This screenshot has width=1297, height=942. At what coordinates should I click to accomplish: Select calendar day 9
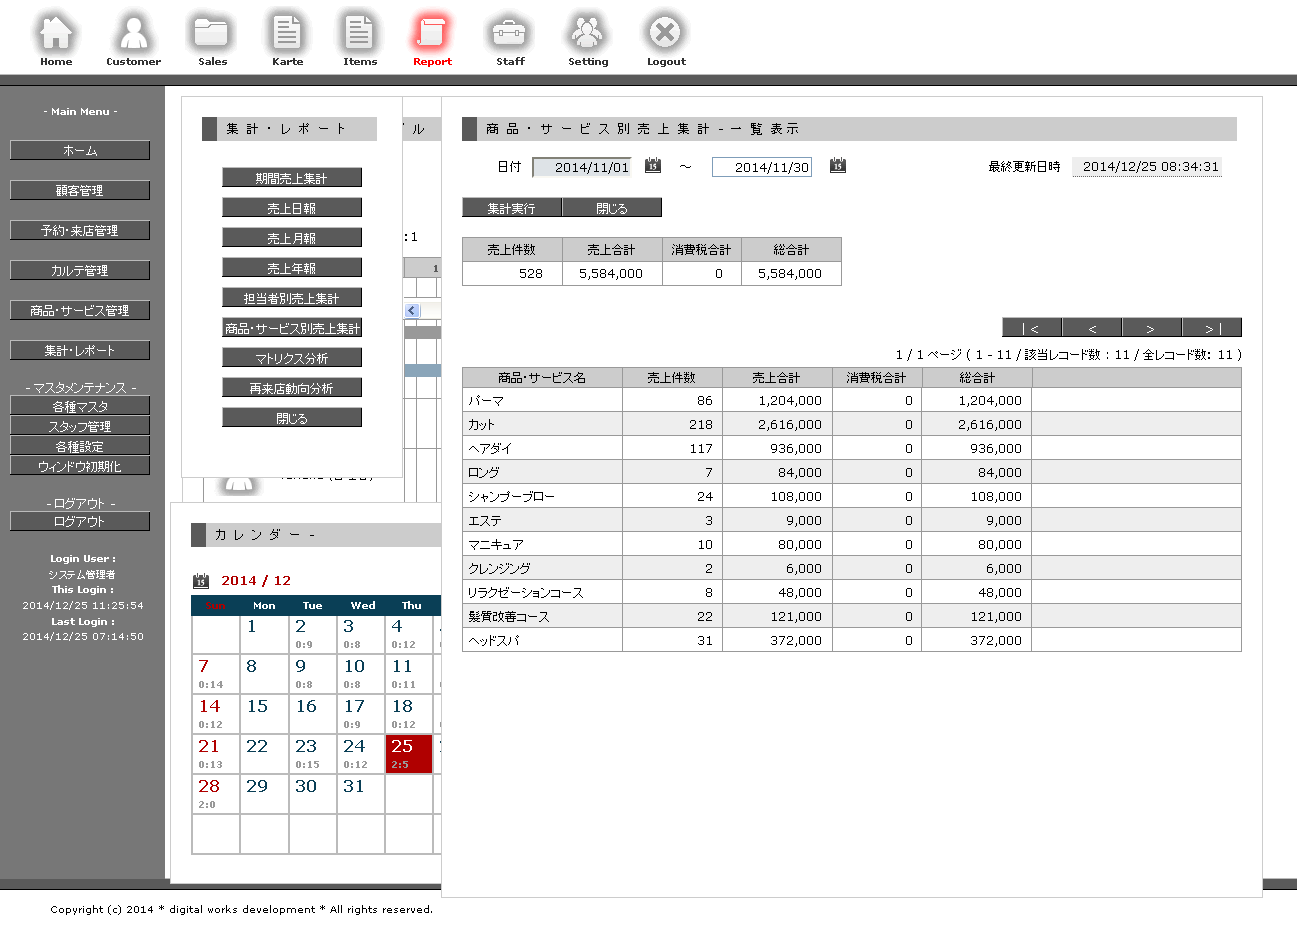click(x=312, y=674)
